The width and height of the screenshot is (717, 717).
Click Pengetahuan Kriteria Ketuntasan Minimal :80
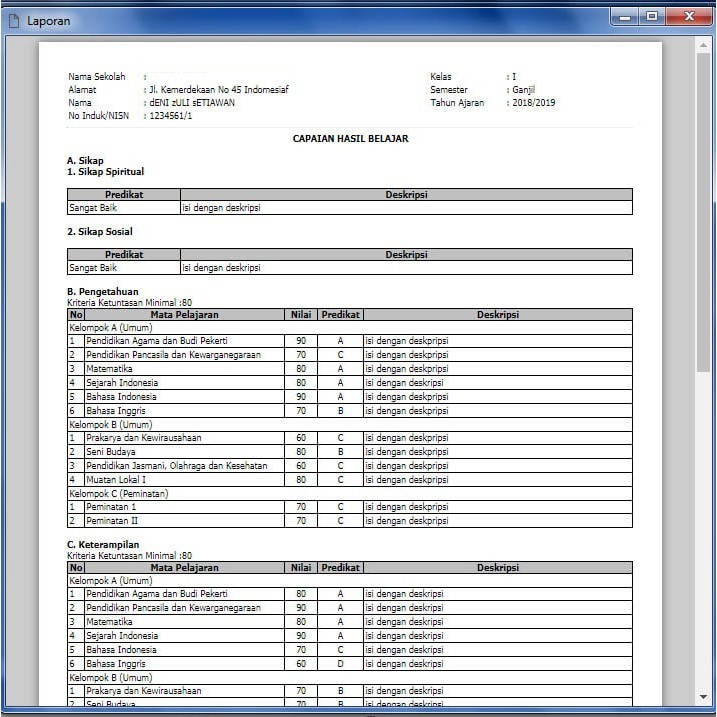pyautogui.click(x=129, y=302)
